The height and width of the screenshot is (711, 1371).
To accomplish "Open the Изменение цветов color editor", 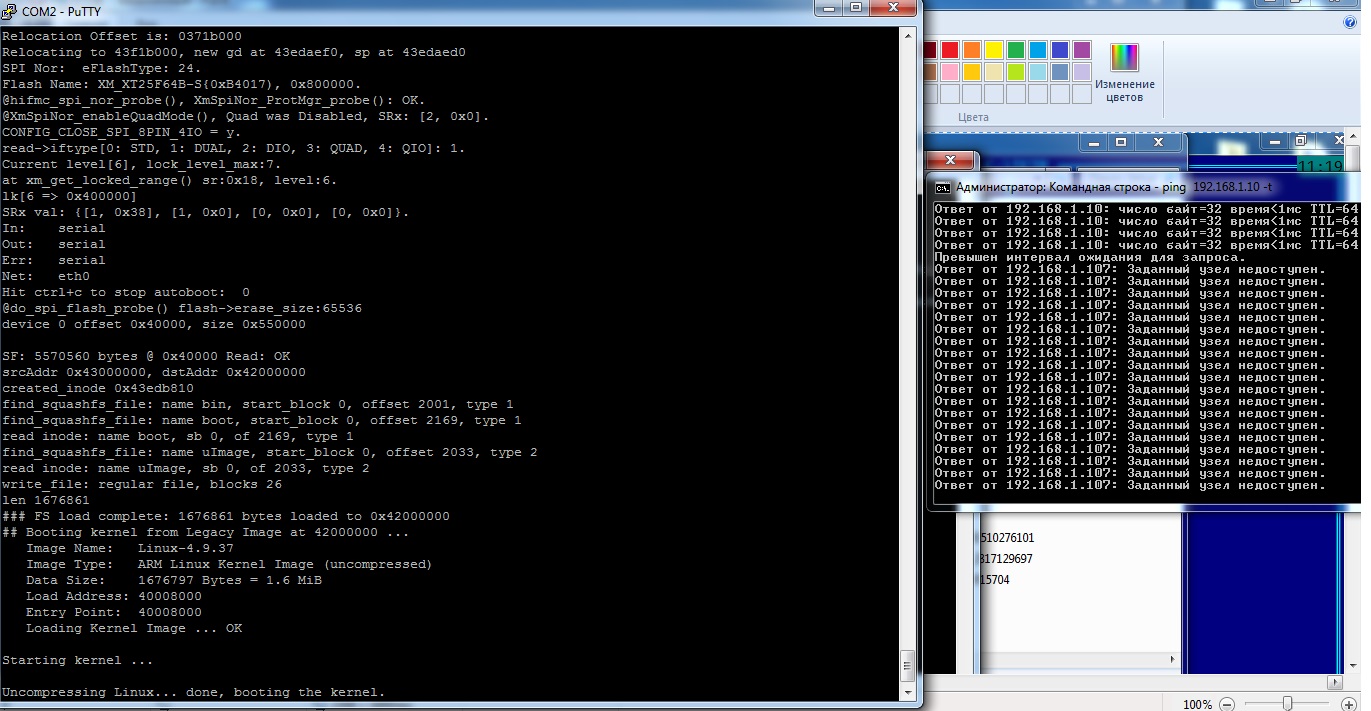I will click(1124, 73).
